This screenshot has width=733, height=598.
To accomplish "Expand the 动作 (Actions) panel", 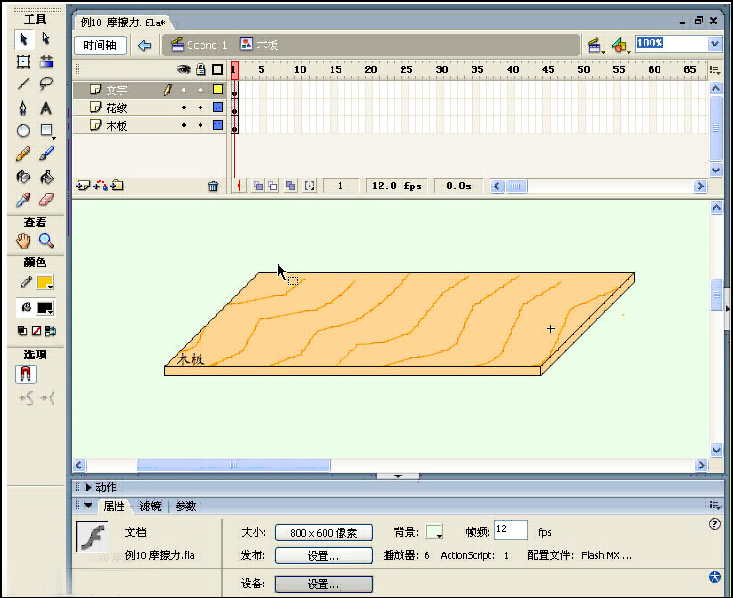I will click(x=88, y=487).
